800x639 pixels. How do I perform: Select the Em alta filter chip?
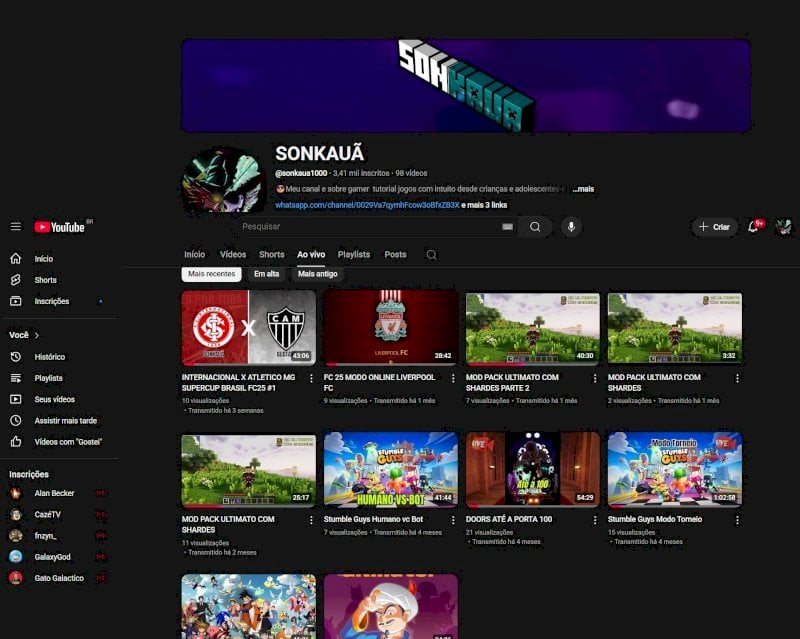coord(266,274)
